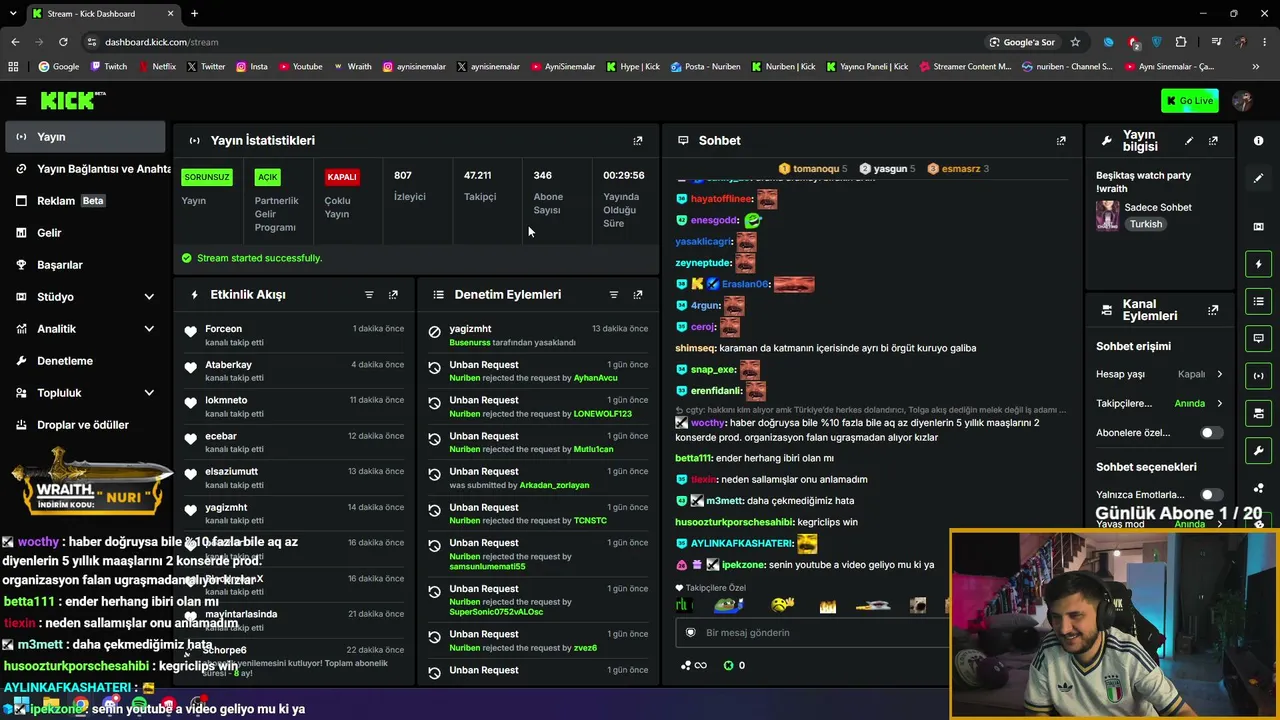Pop out the Sohbet chat panel
This screenshot has height=720, width=1280.
pyautogui.click(x=1061, y=141)
